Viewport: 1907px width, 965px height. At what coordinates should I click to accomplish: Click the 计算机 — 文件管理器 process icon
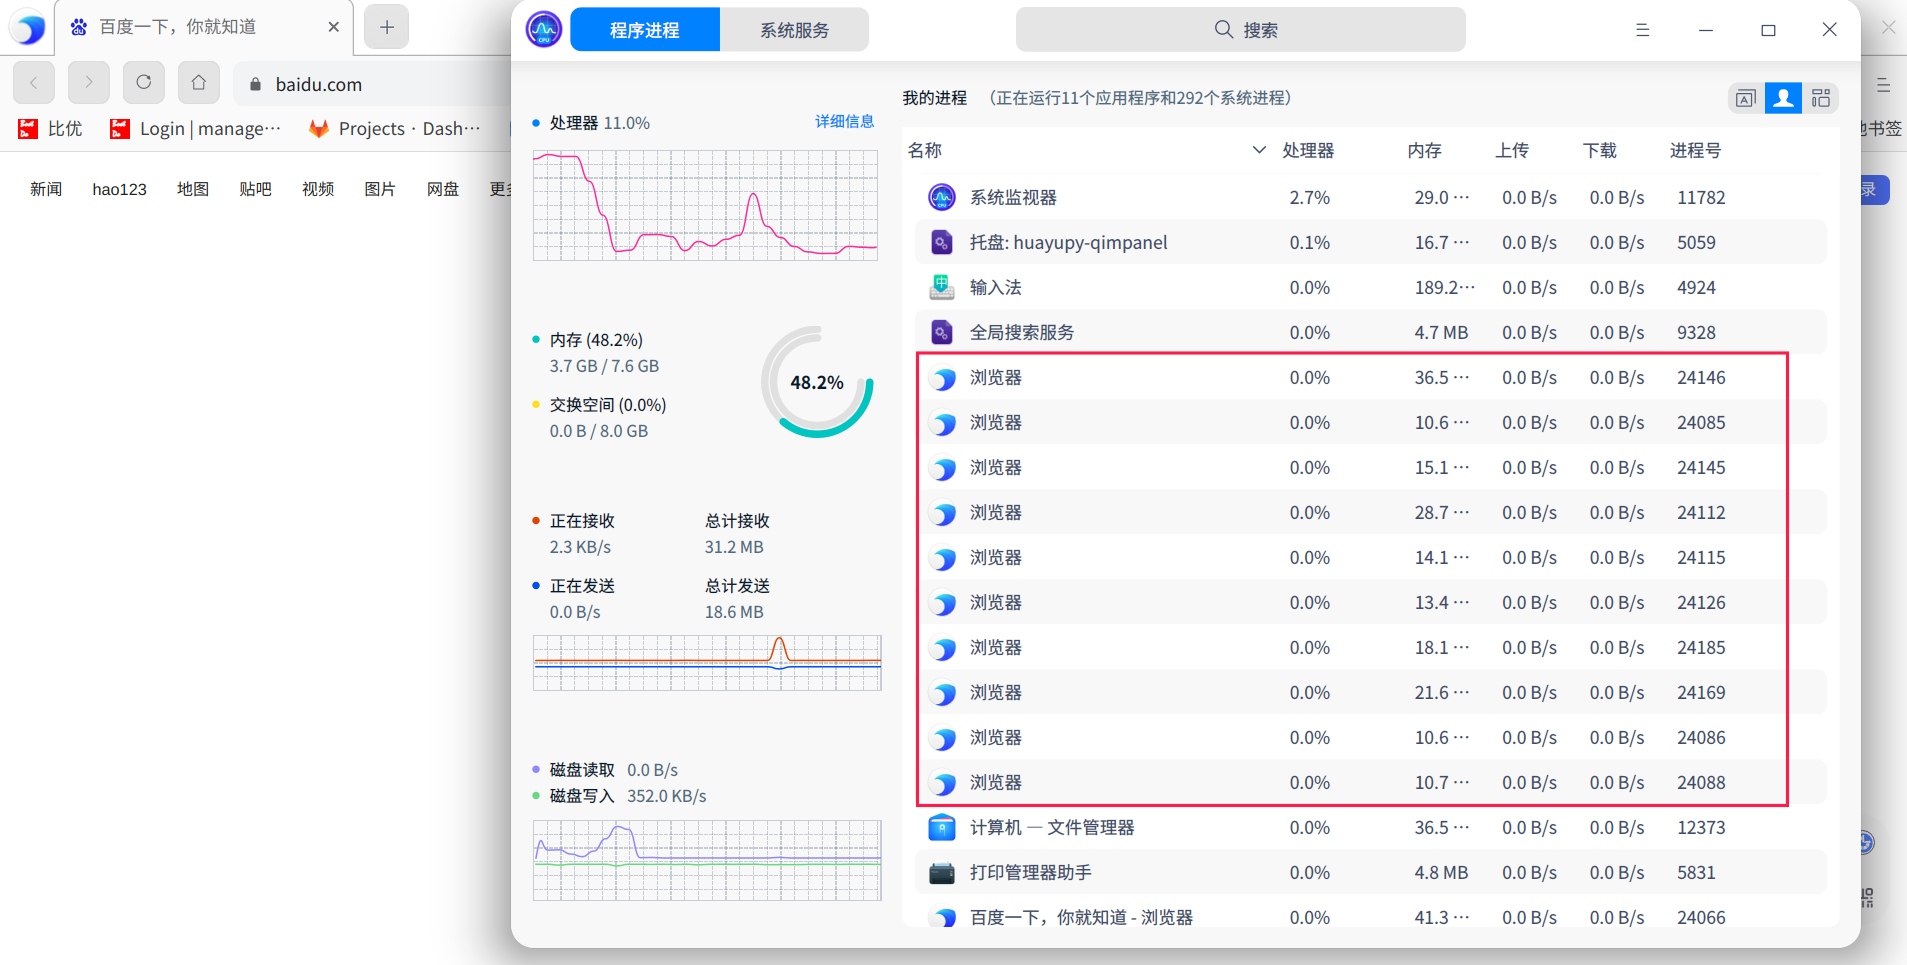tap(942, 828)
